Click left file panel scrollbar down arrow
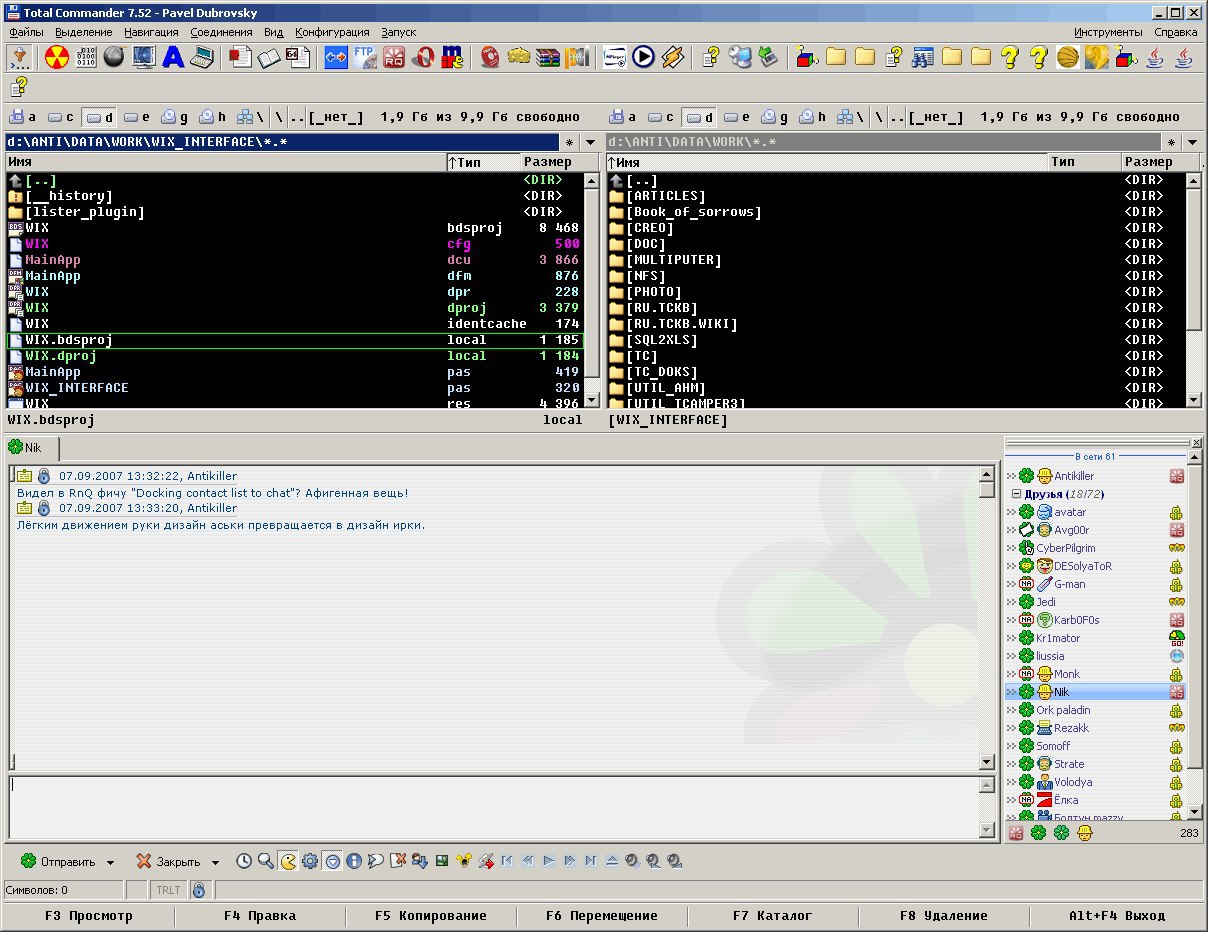This screenshot has height=932, width=1208. 590,399
